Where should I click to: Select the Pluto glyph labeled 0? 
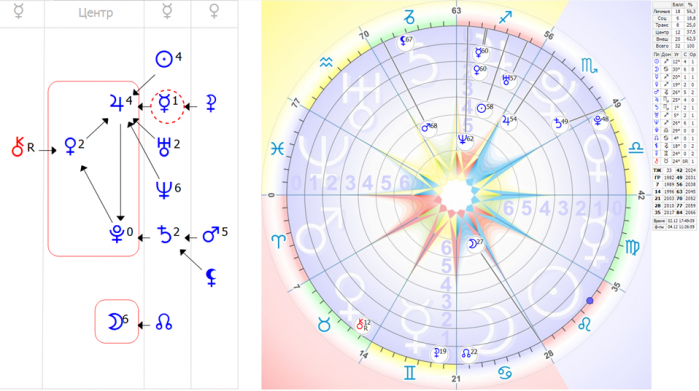[117, 234]
